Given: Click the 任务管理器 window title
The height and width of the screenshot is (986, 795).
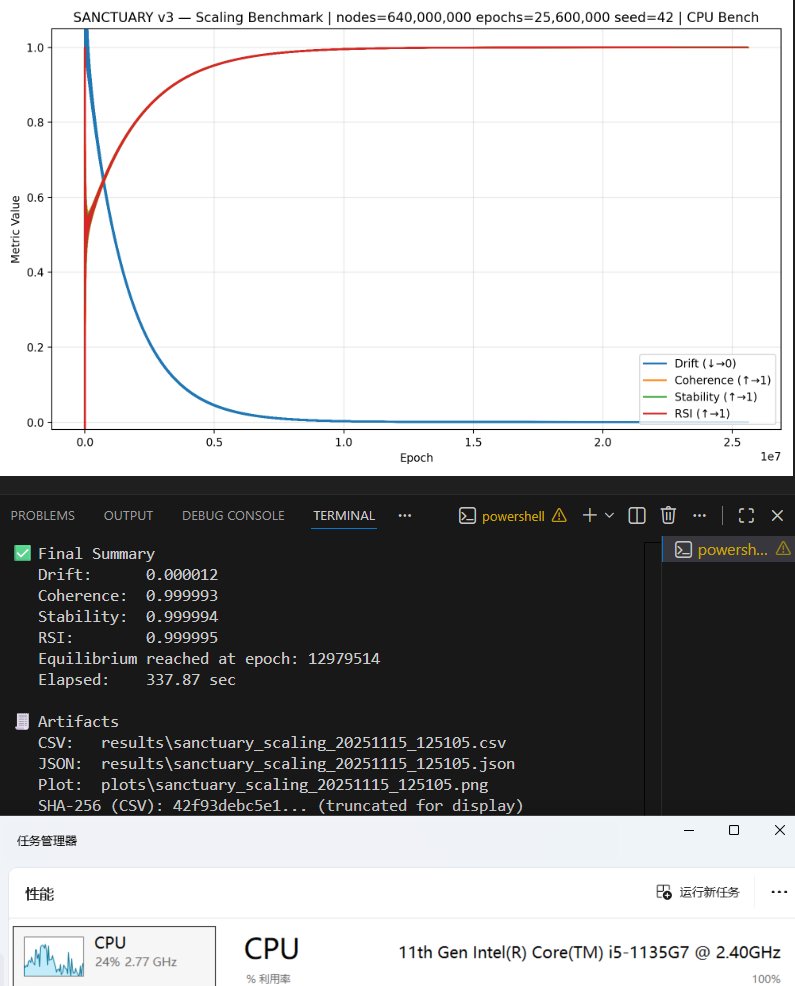Looking at the screenshot, I should 47,841.
